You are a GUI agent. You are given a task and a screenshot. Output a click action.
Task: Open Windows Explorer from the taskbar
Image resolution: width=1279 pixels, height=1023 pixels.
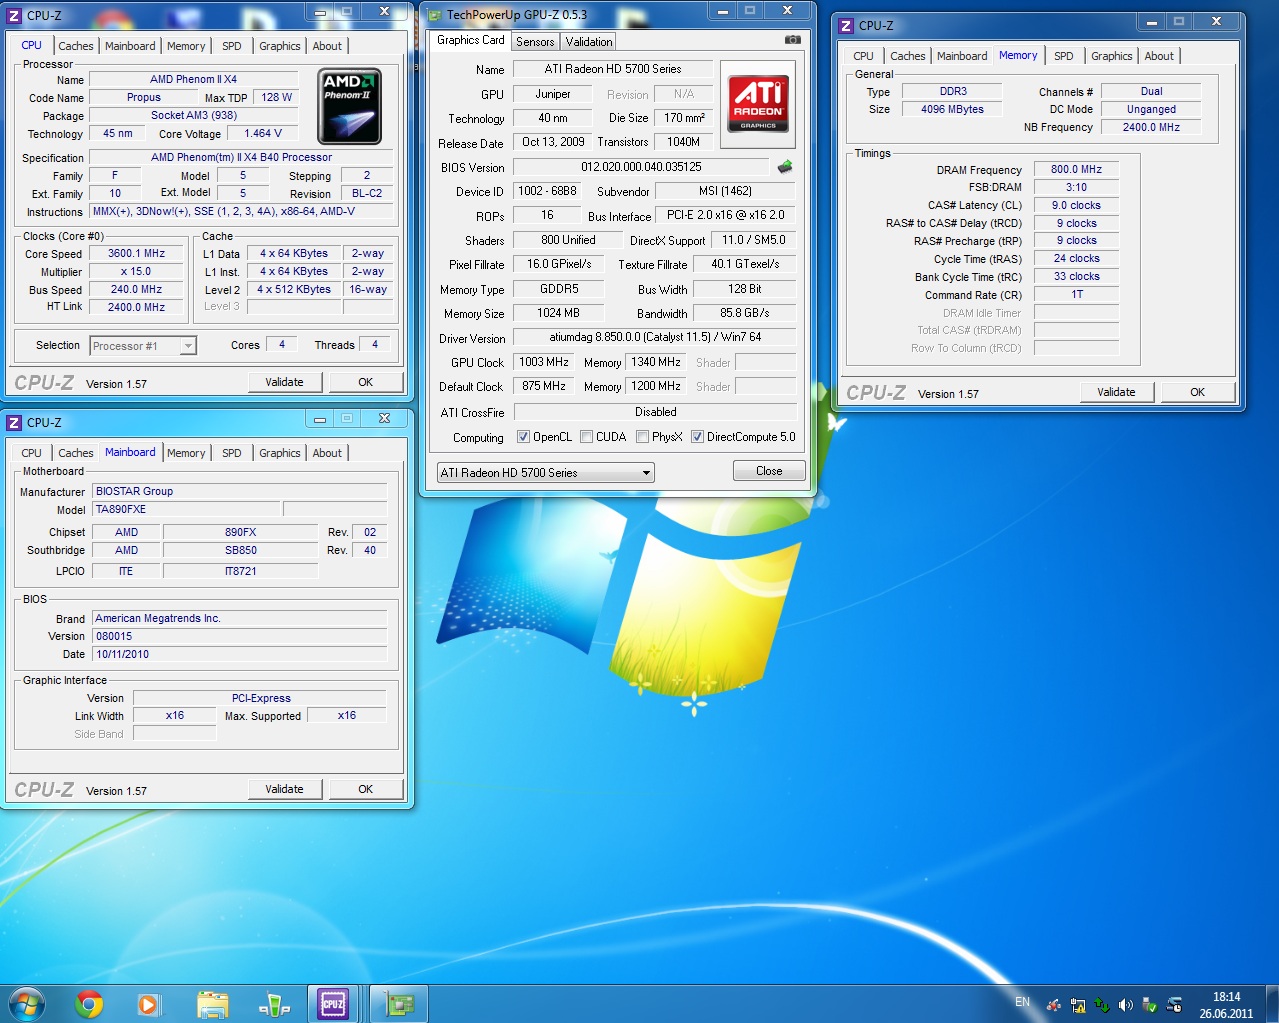tap(212, 1004)
